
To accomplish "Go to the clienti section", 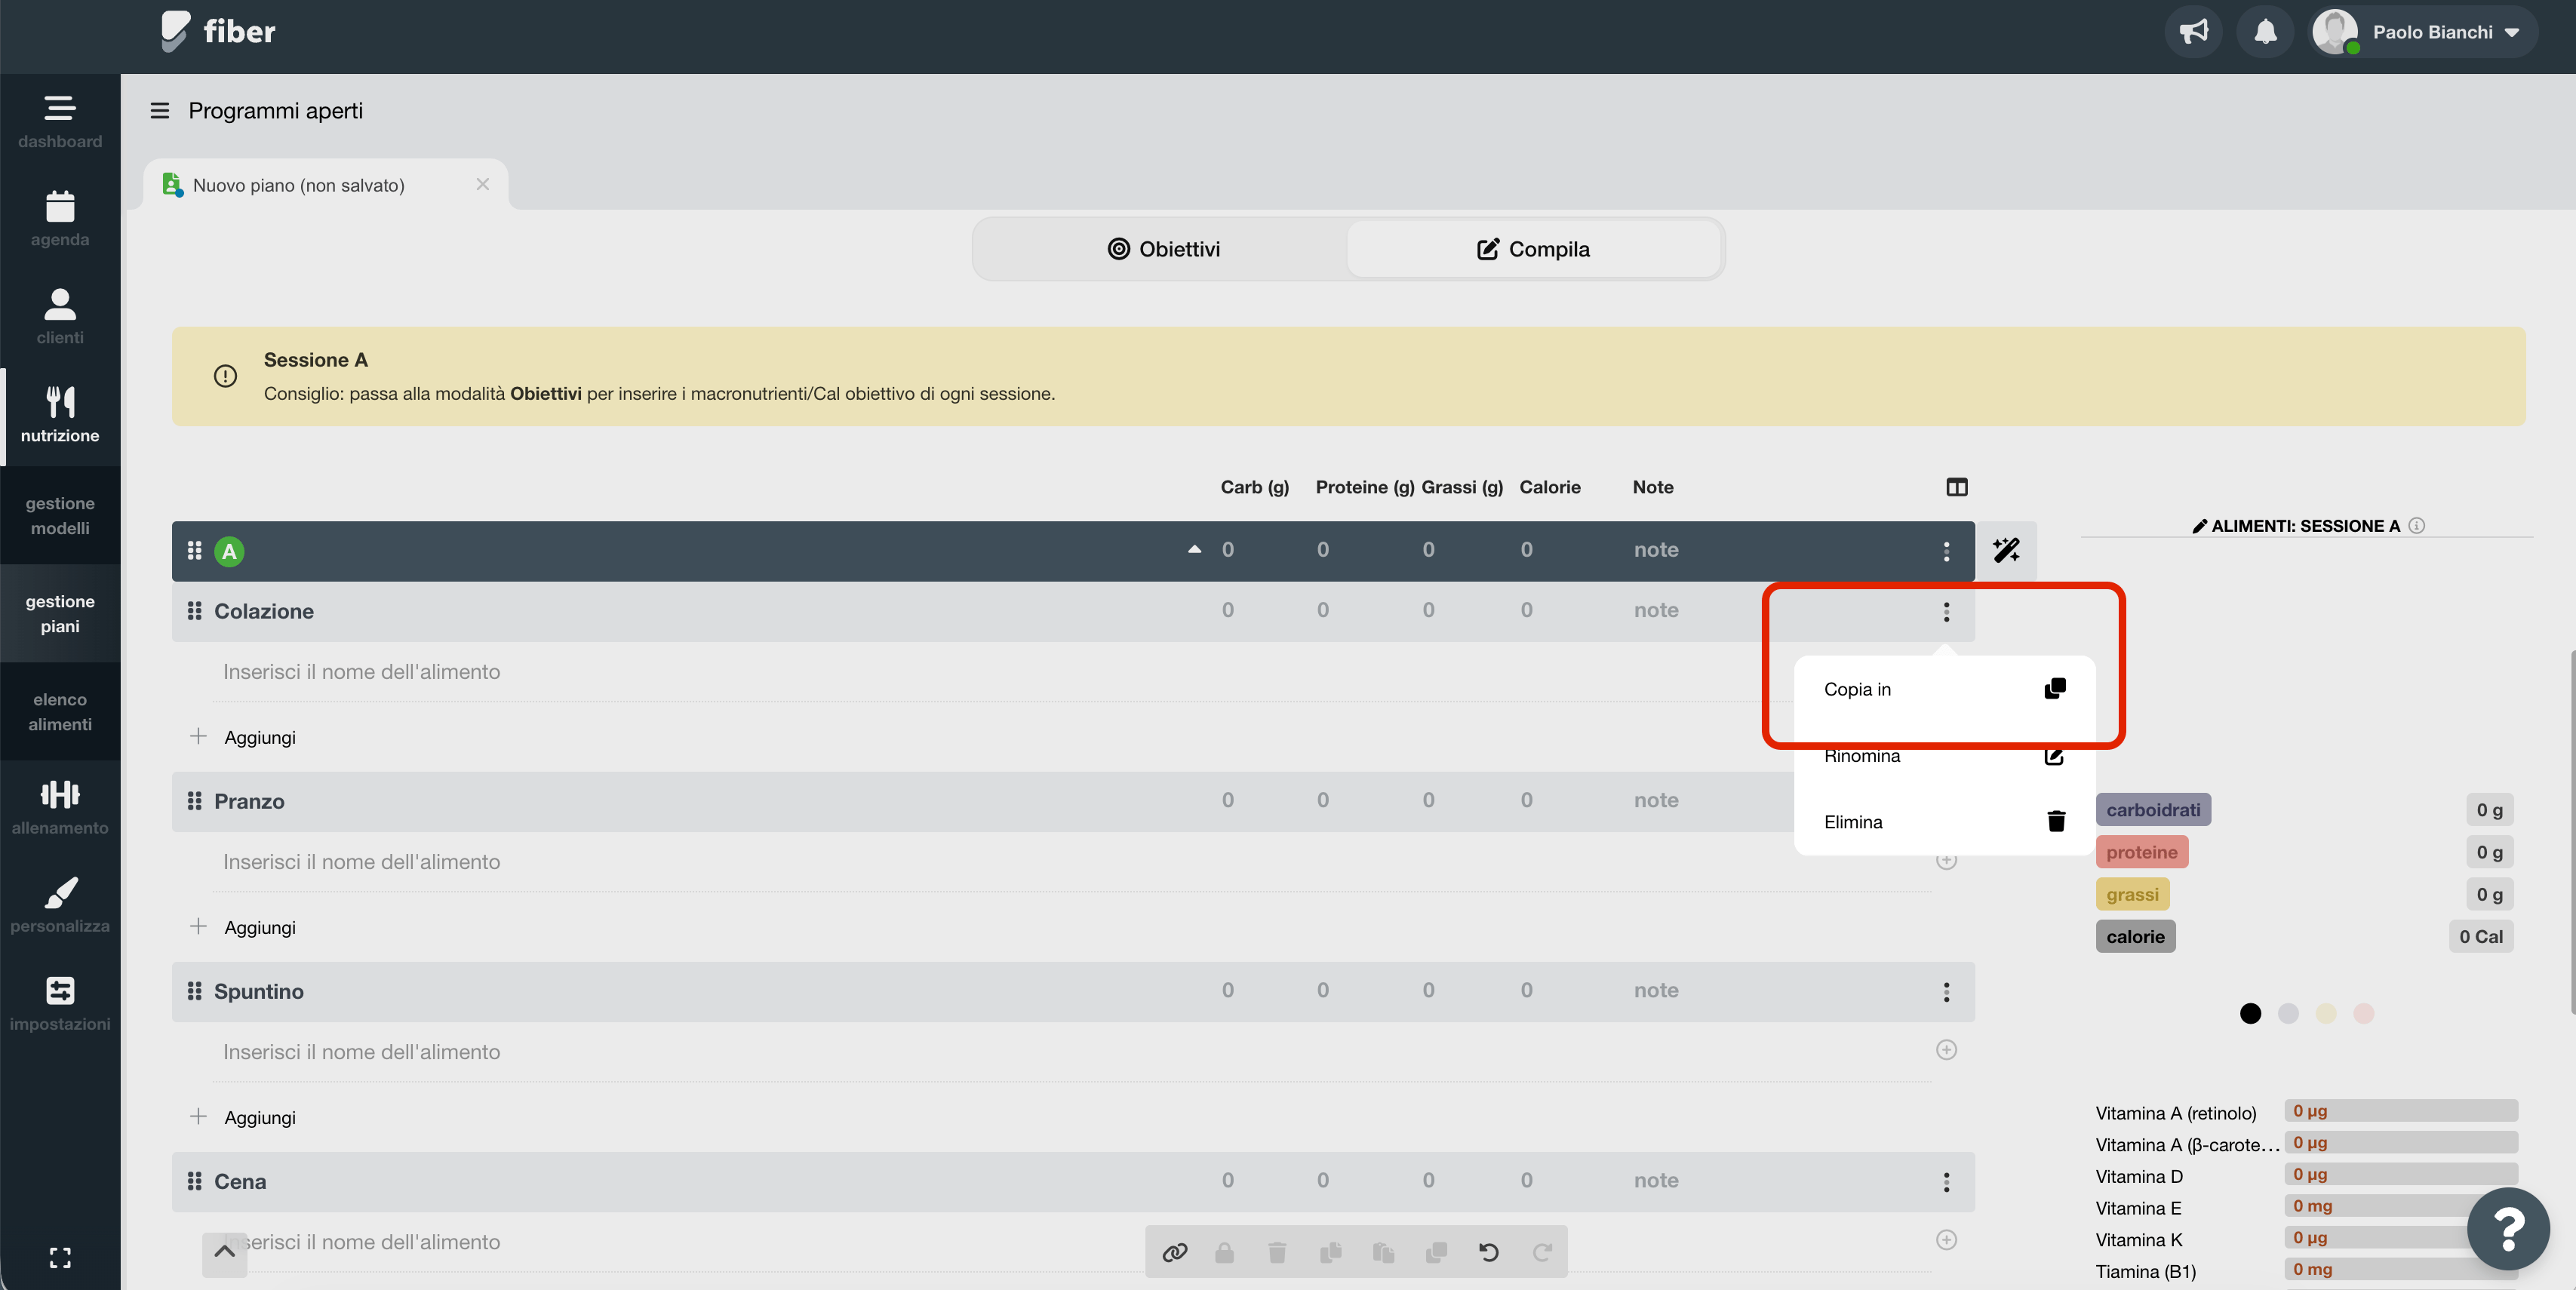I will tap(60, 318).
